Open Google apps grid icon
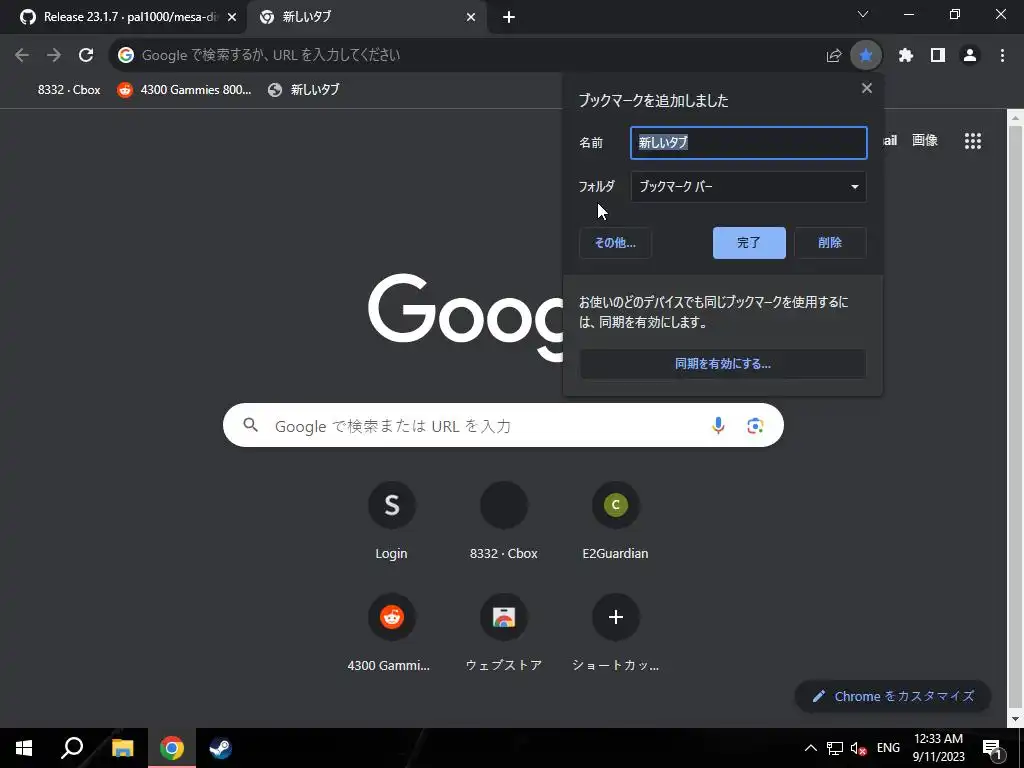This screenshot has width=1024, height=768. [972, 140]
